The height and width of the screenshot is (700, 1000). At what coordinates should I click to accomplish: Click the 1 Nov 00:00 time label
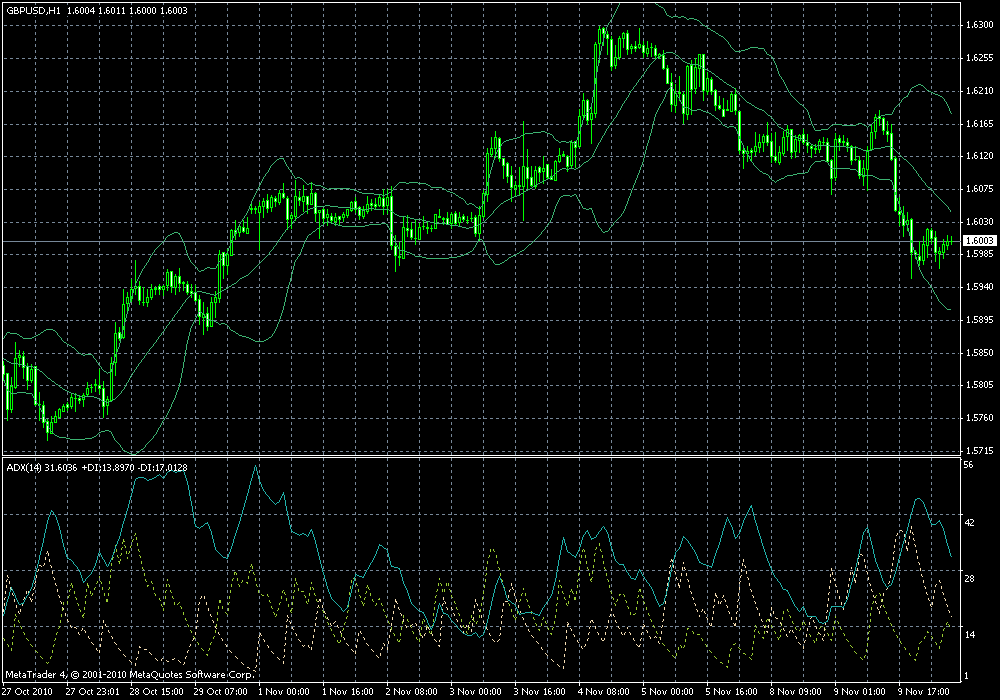pyautogui.click(x=284, y=692)
